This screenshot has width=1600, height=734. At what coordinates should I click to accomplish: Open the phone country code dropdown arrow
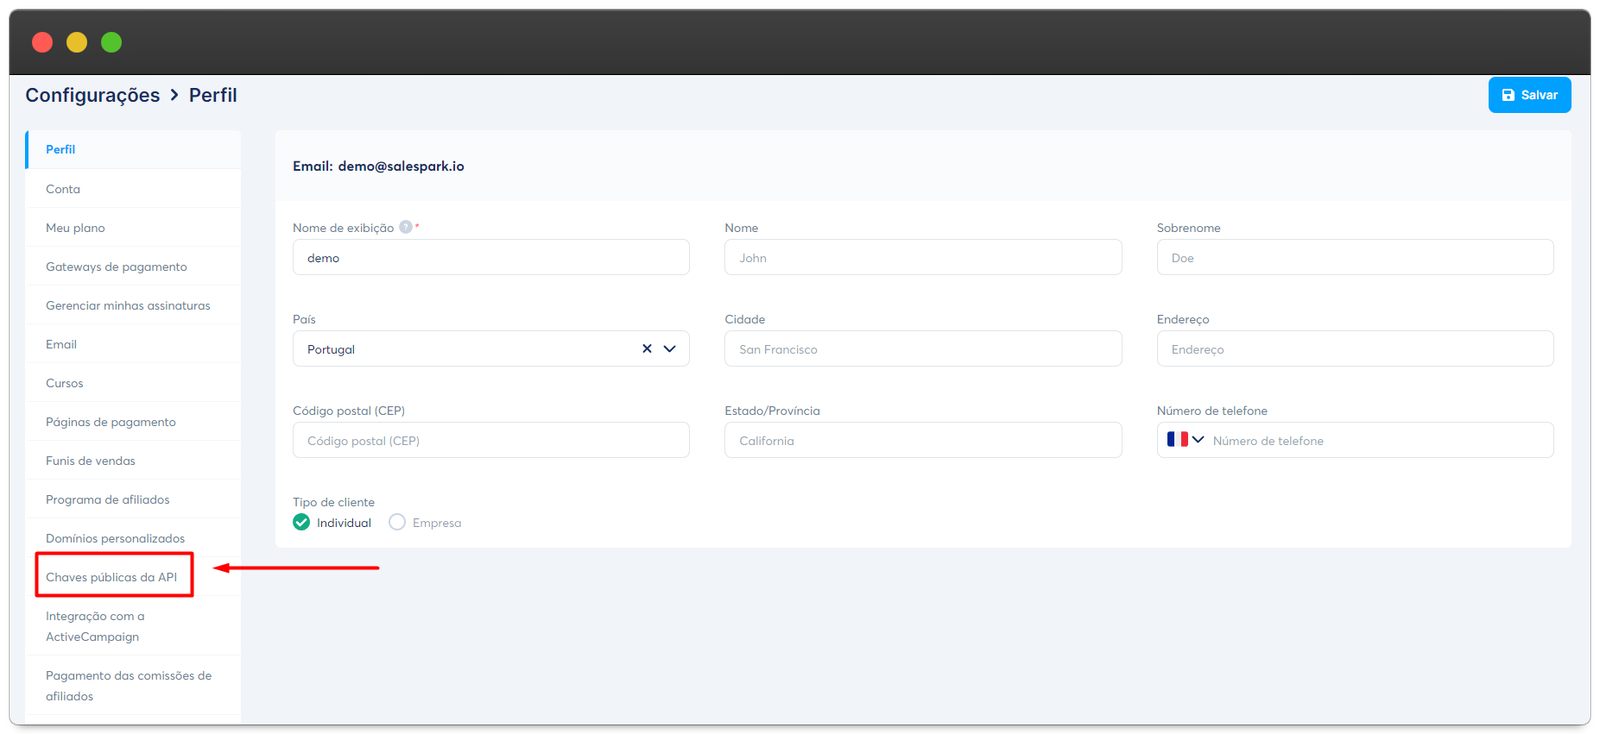[1198, 440]
